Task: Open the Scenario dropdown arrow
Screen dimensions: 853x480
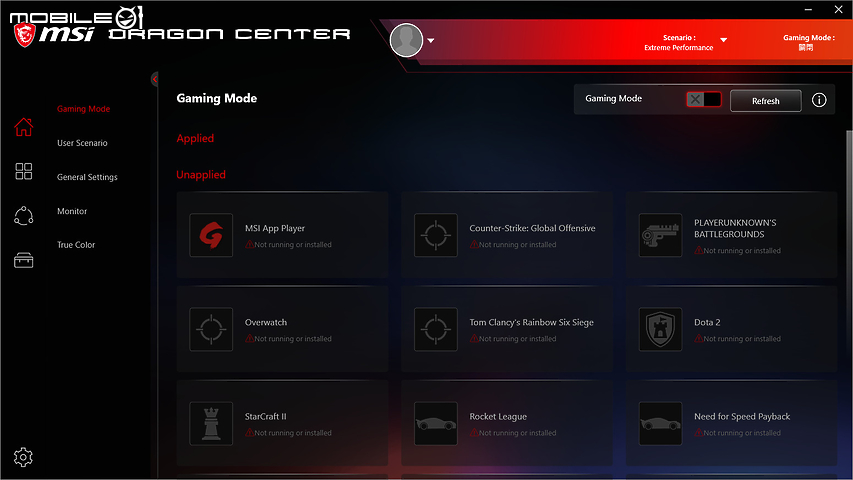Action: pos(724,40)
